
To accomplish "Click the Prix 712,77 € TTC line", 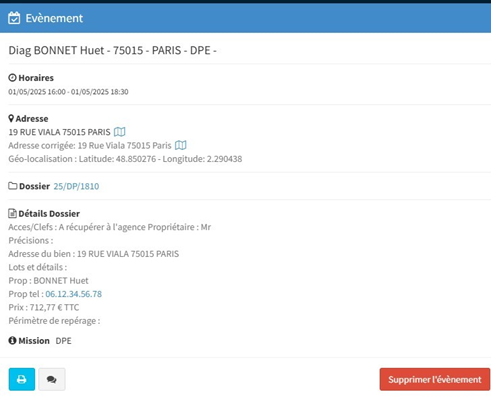I will pyautogui.click(x=44, y=307).
